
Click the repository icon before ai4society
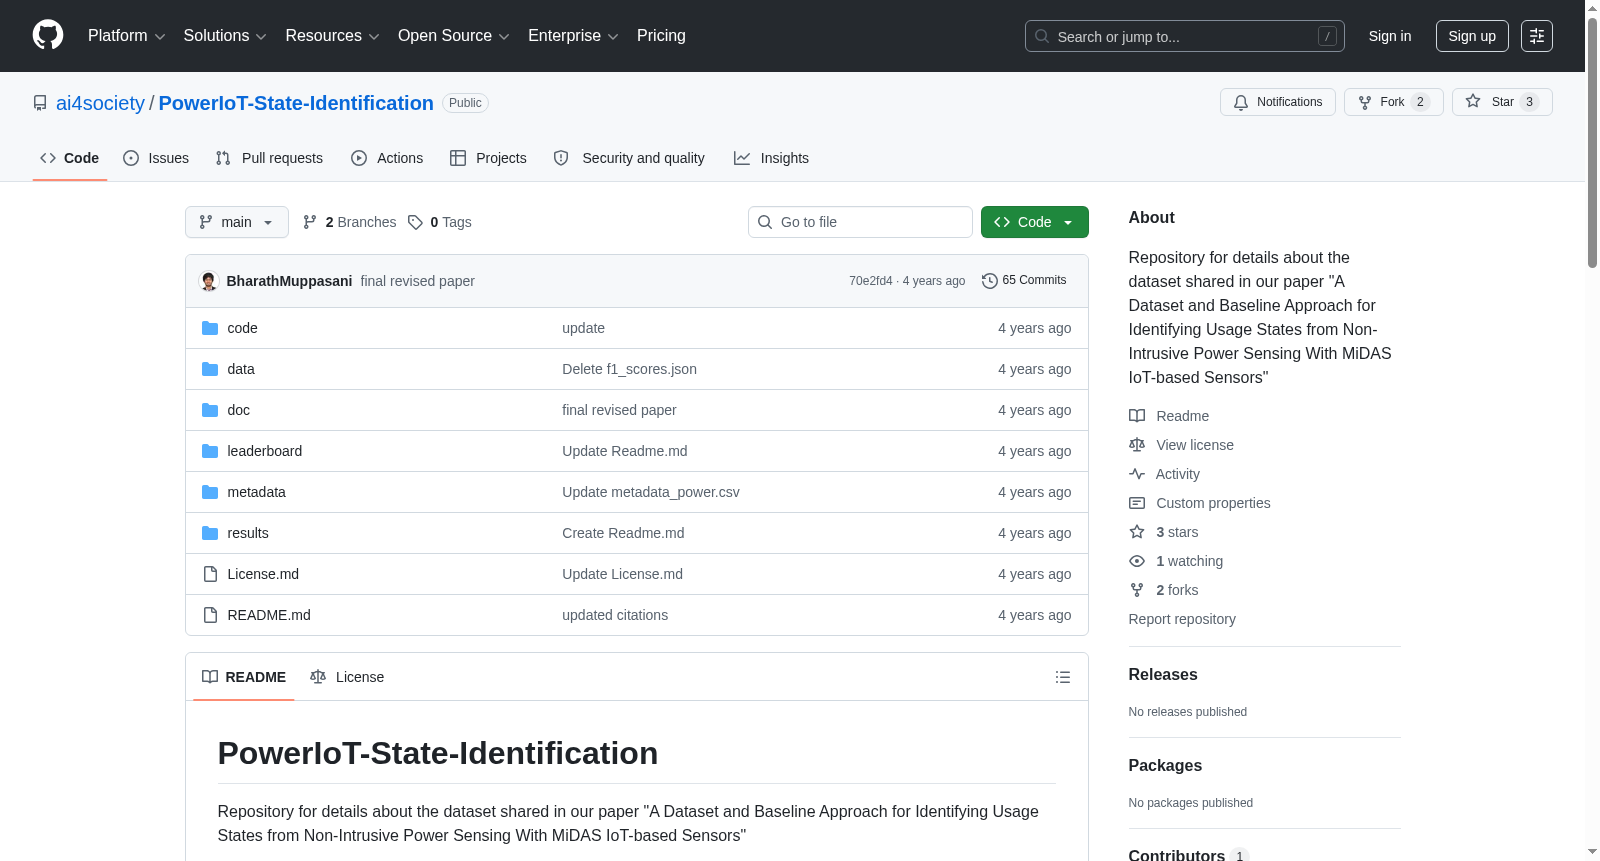tap(40, 103)
